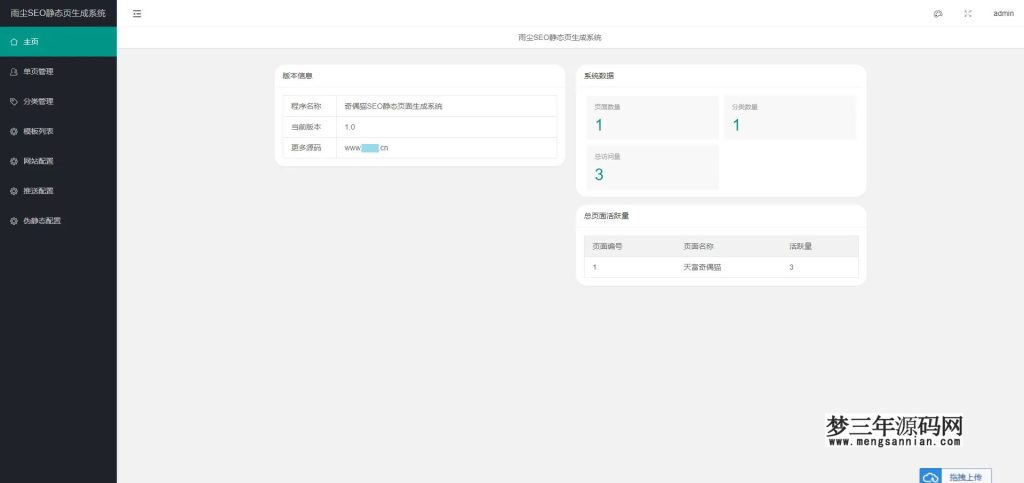The image size is (1024, 483).
Task: Select the 更多源码 table cell
Action: pyautogui.click(x=310, y=148)
